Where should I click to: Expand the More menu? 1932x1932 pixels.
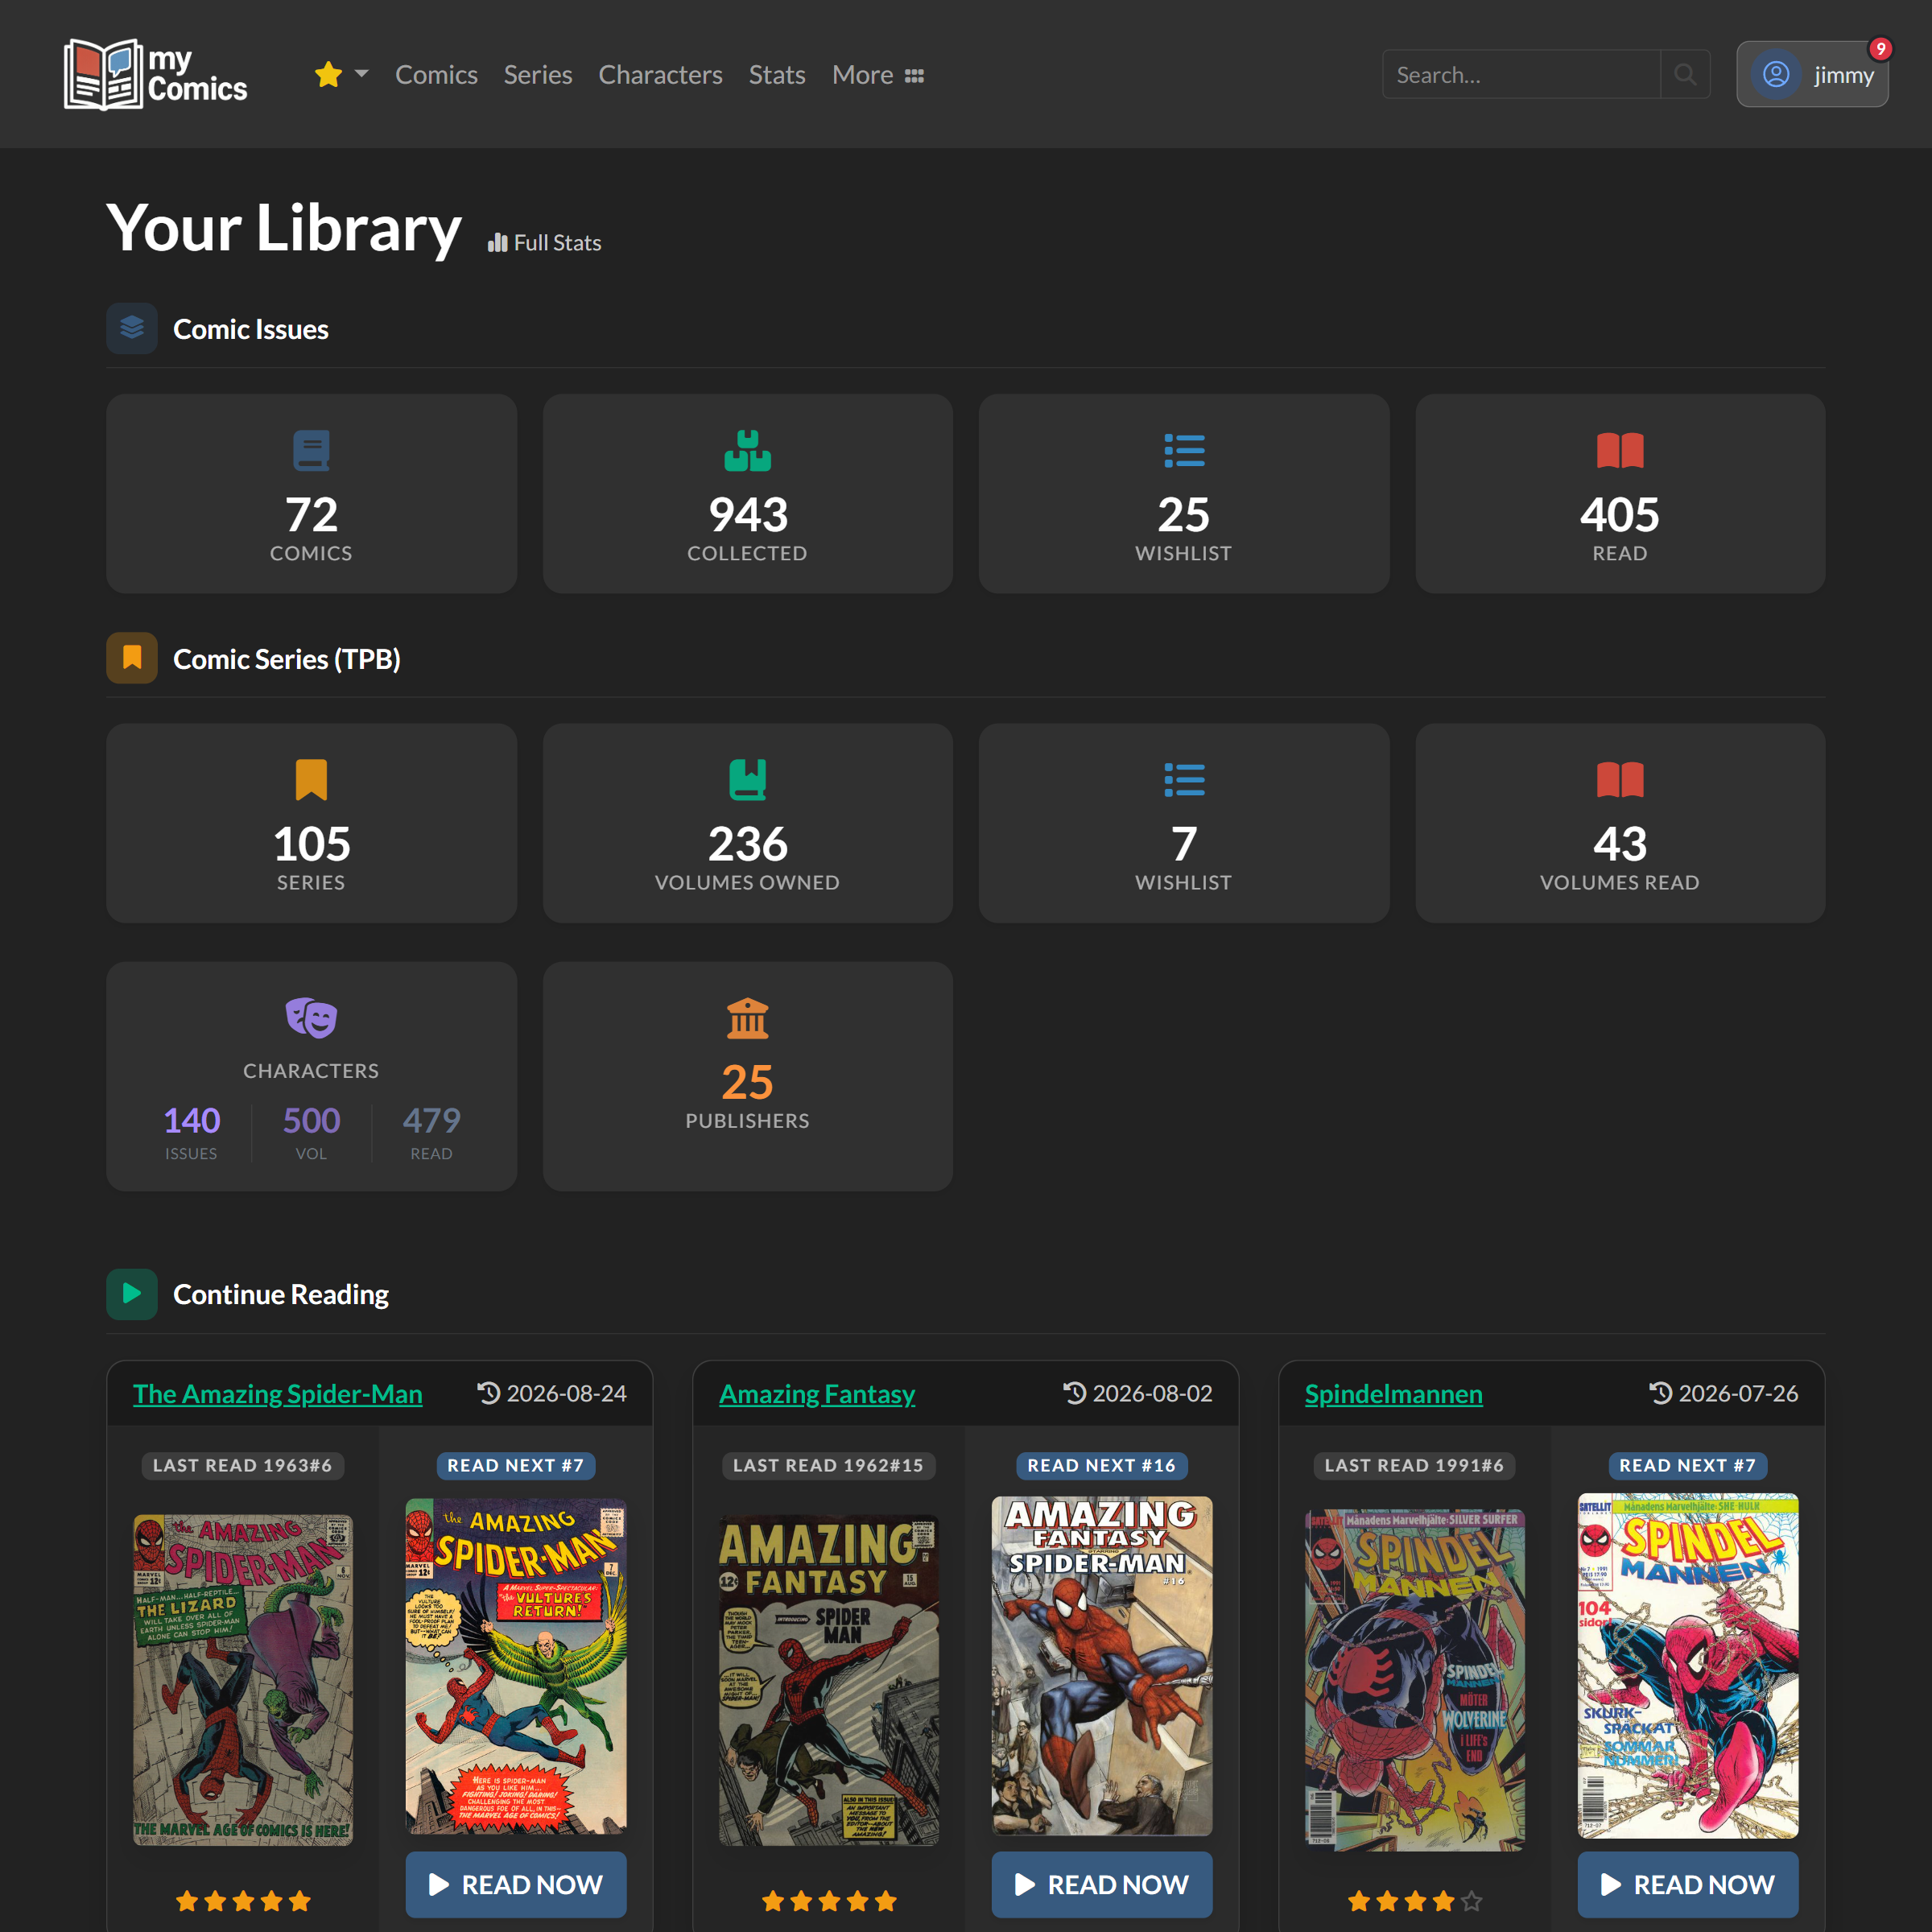click(x=878, y=75)
